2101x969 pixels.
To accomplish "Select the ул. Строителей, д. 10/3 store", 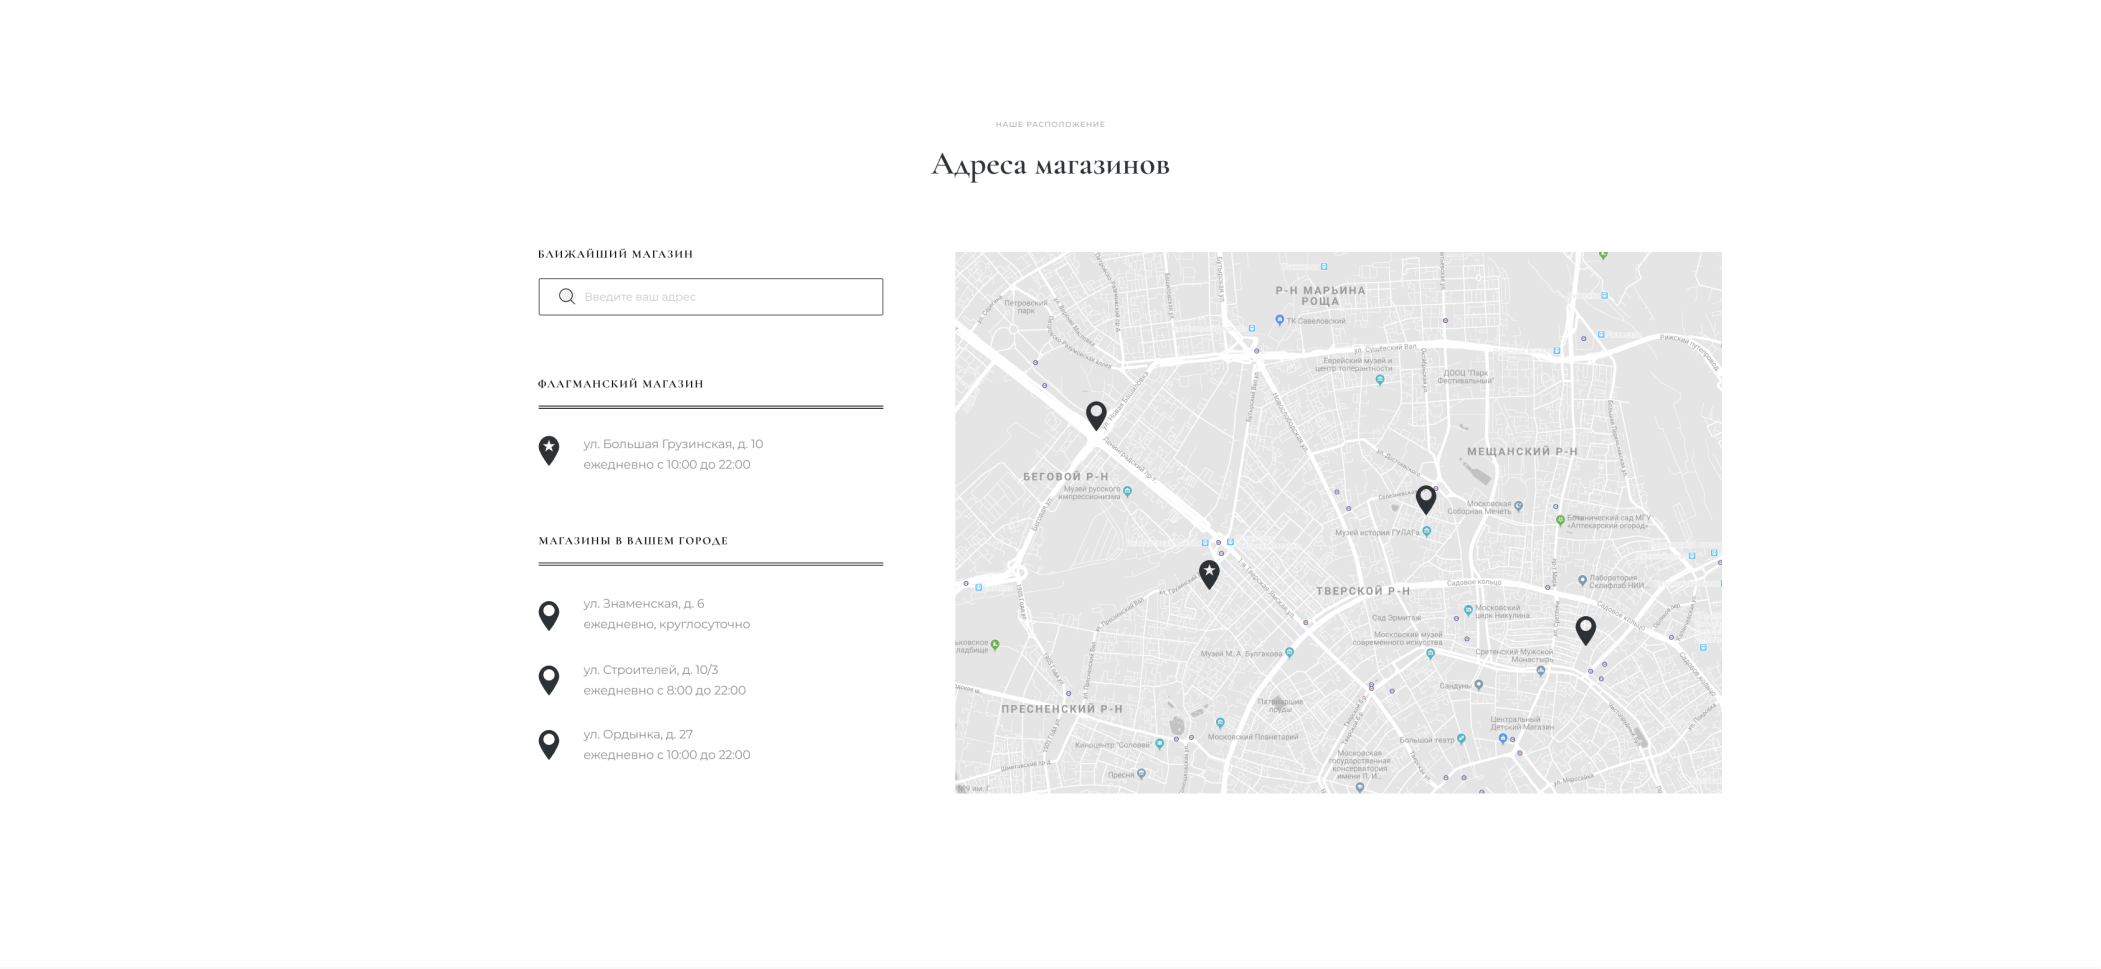I will pos(651,670).
